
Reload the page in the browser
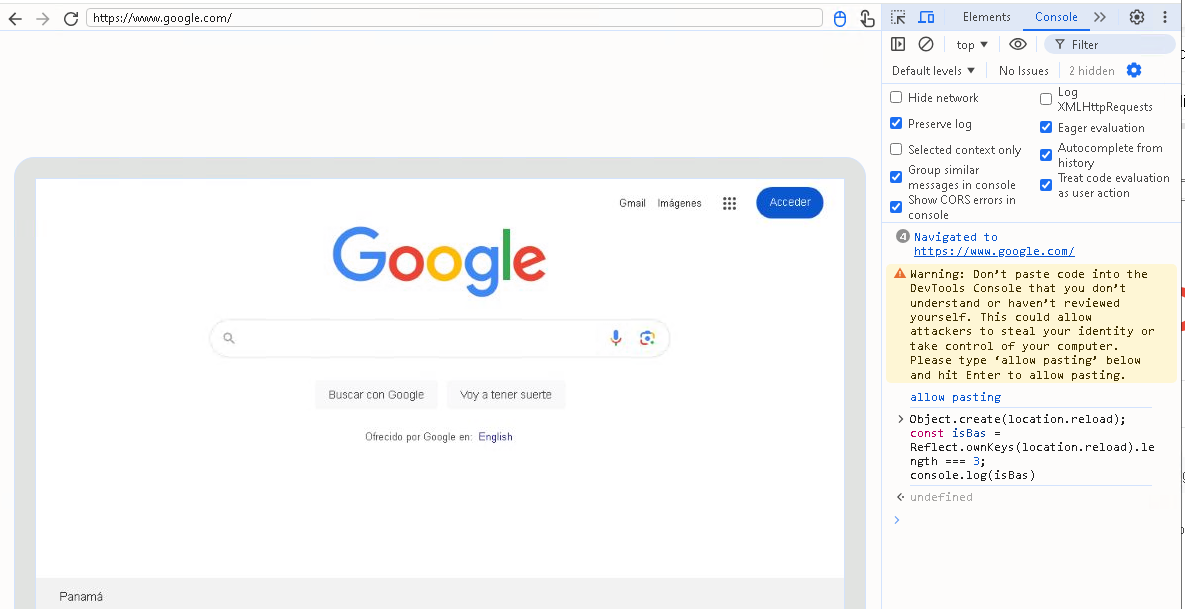click(x=71, y=18)
